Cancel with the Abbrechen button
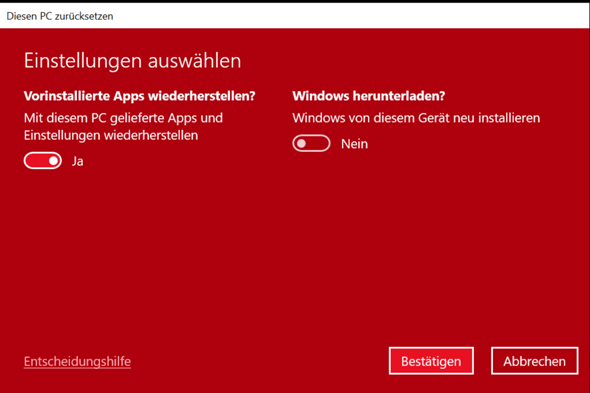Screen dimensions: 590x393 (x=534, y=361)
